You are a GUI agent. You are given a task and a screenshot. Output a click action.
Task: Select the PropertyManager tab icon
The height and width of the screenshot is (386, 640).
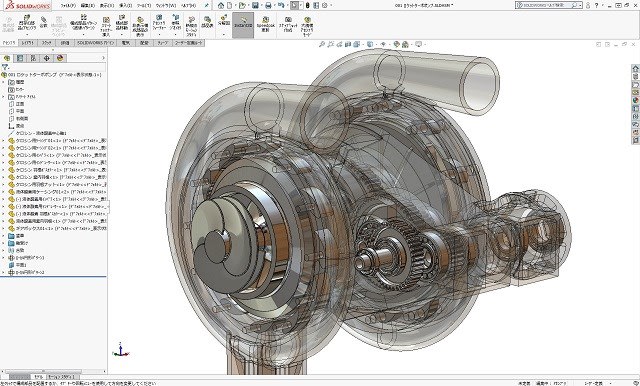(20, 58)
